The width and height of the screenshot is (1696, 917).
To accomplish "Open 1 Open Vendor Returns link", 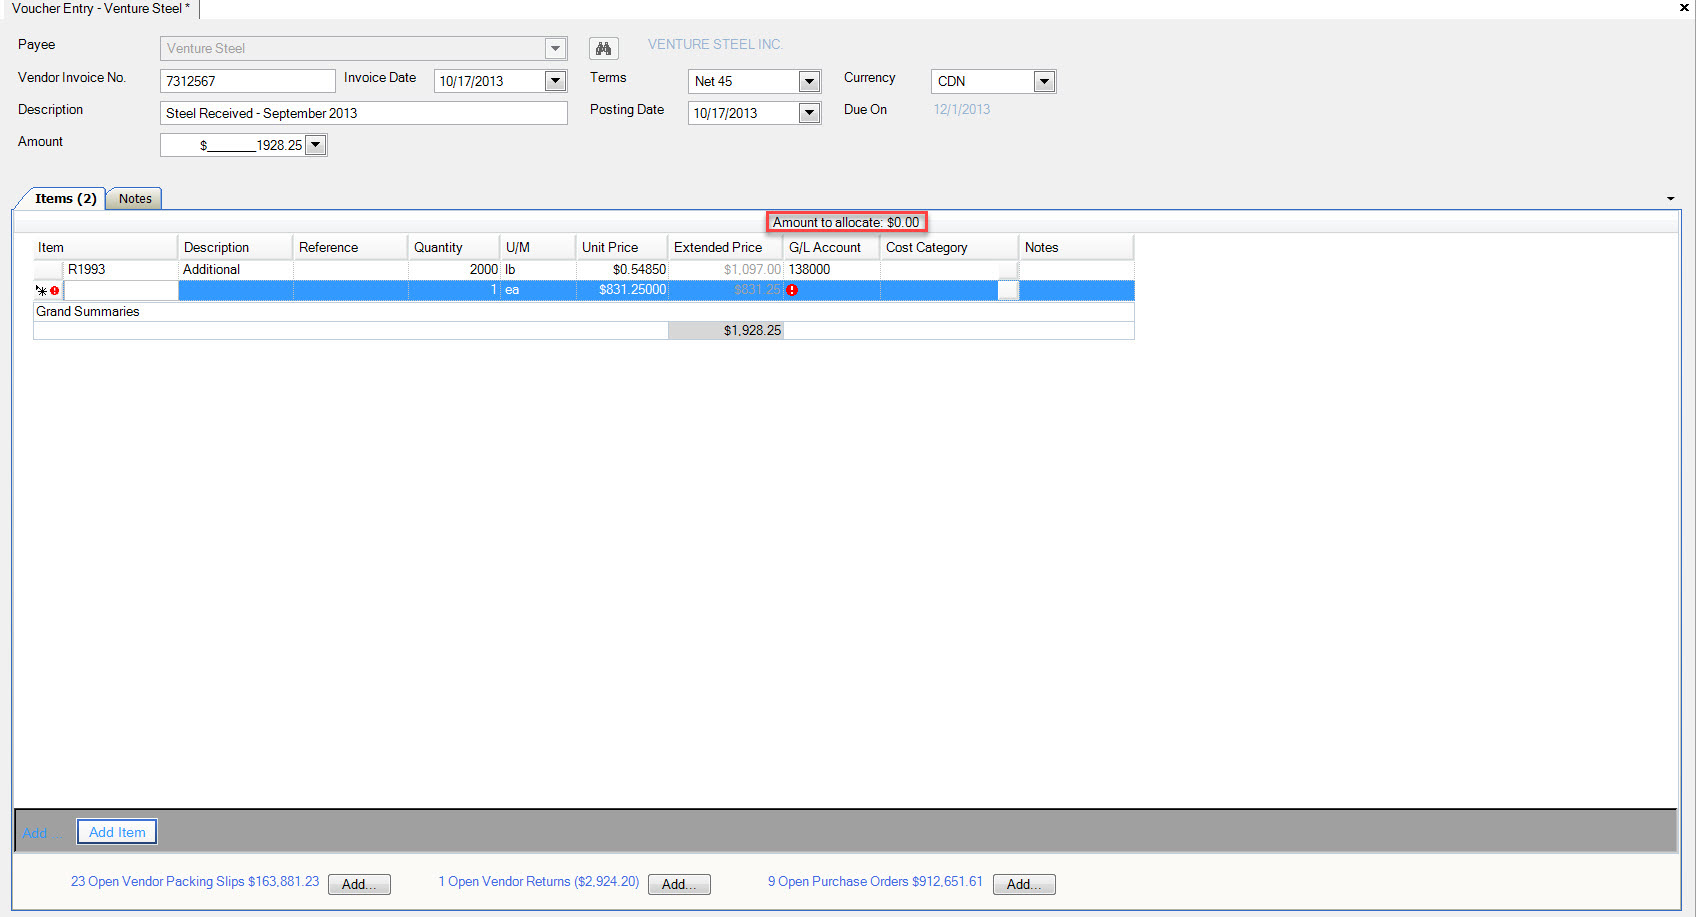I will click(539, 881).
